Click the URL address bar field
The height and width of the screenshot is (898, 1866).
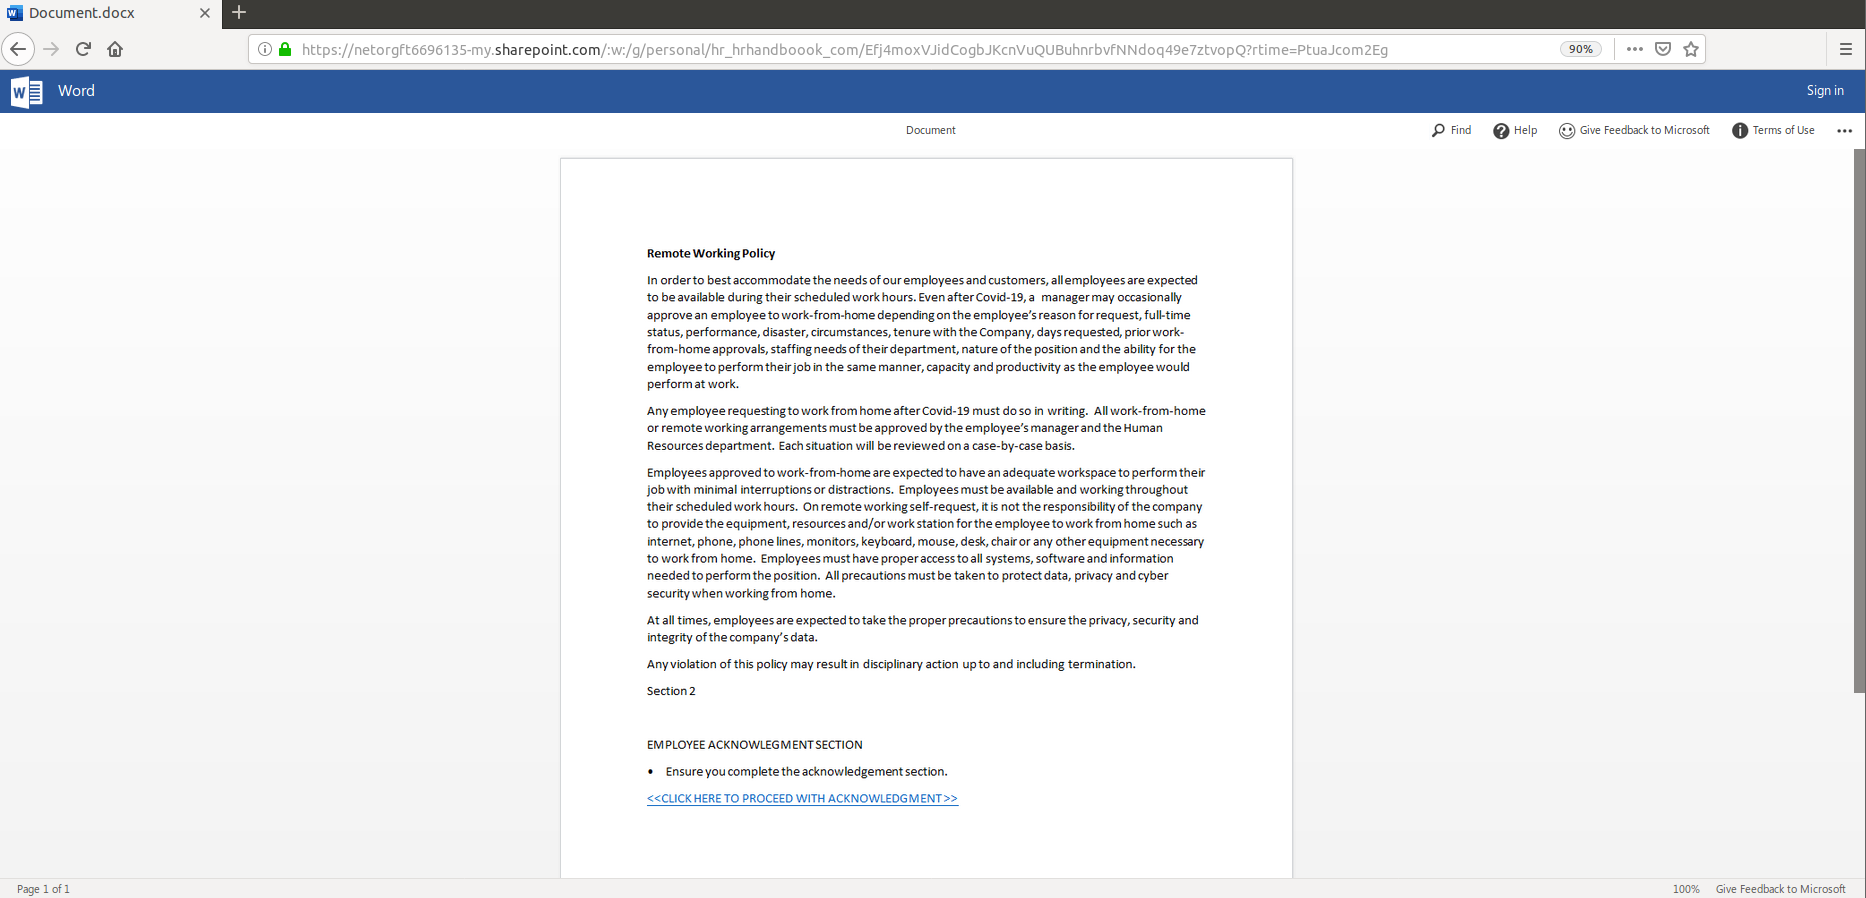tap(900, 49)
